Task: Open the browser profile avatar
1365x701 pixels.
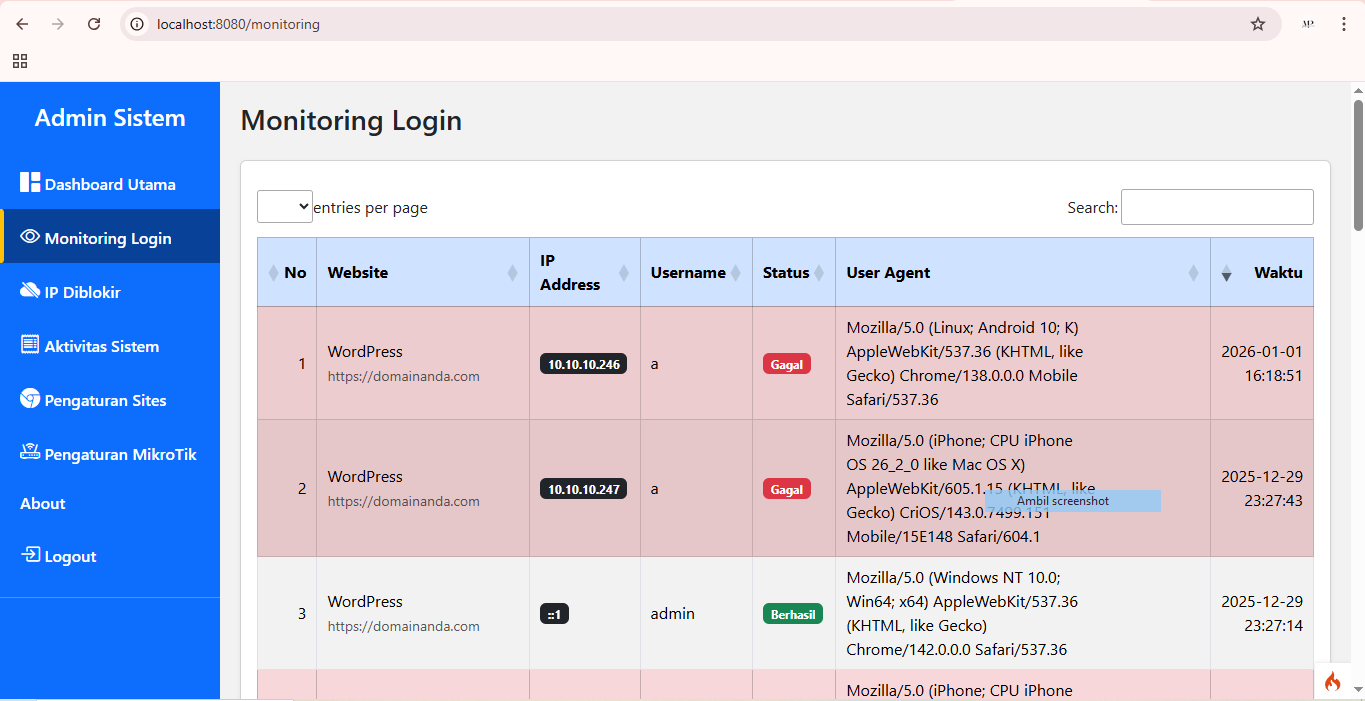Action: tap(1308, 24)
